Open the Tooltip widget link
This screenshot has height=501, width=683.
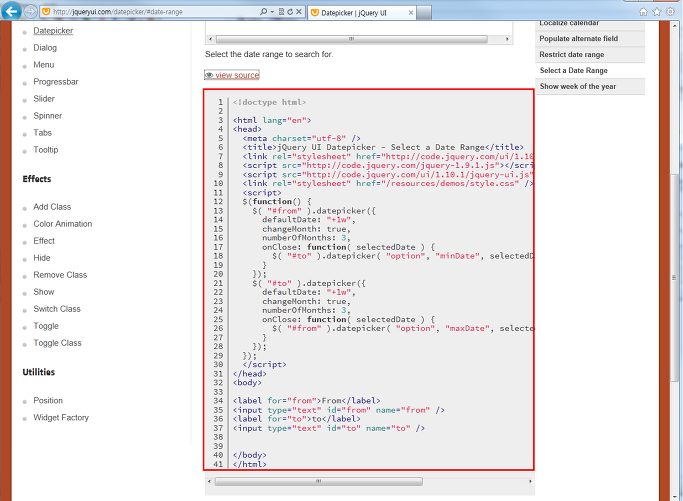pos(46,150)
